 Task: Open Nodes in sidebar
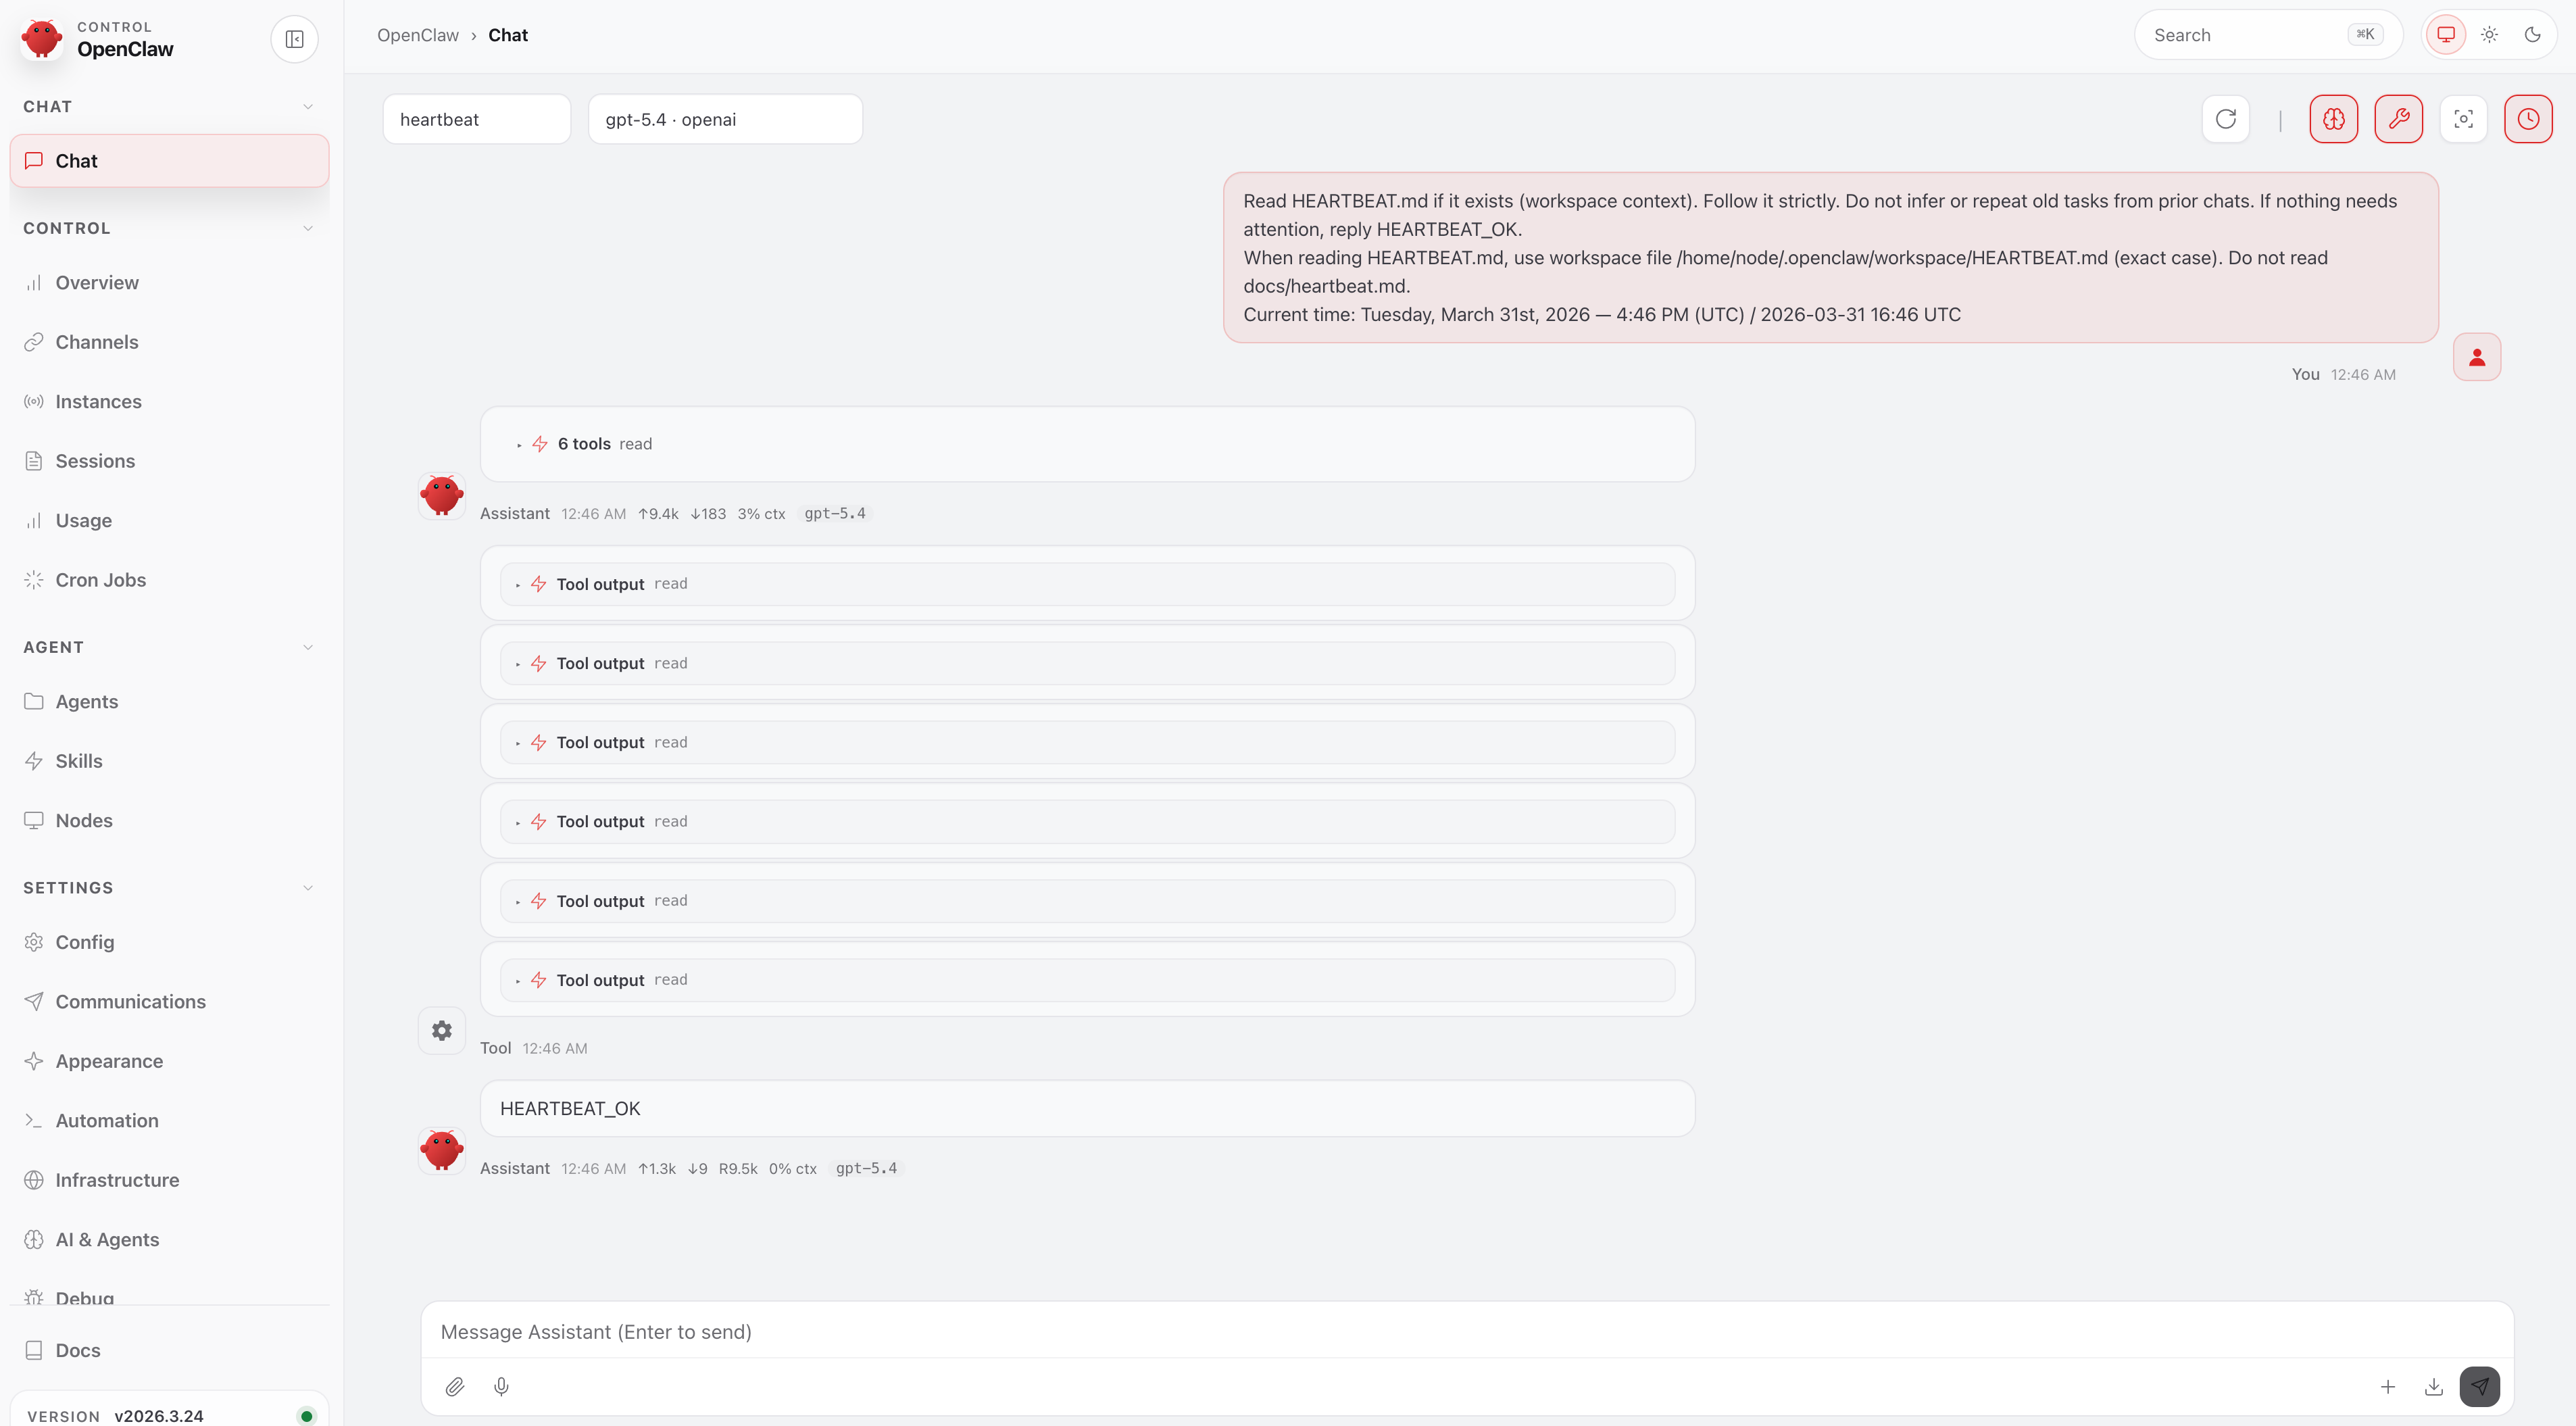pyautogui.click(x=169, y=820)
